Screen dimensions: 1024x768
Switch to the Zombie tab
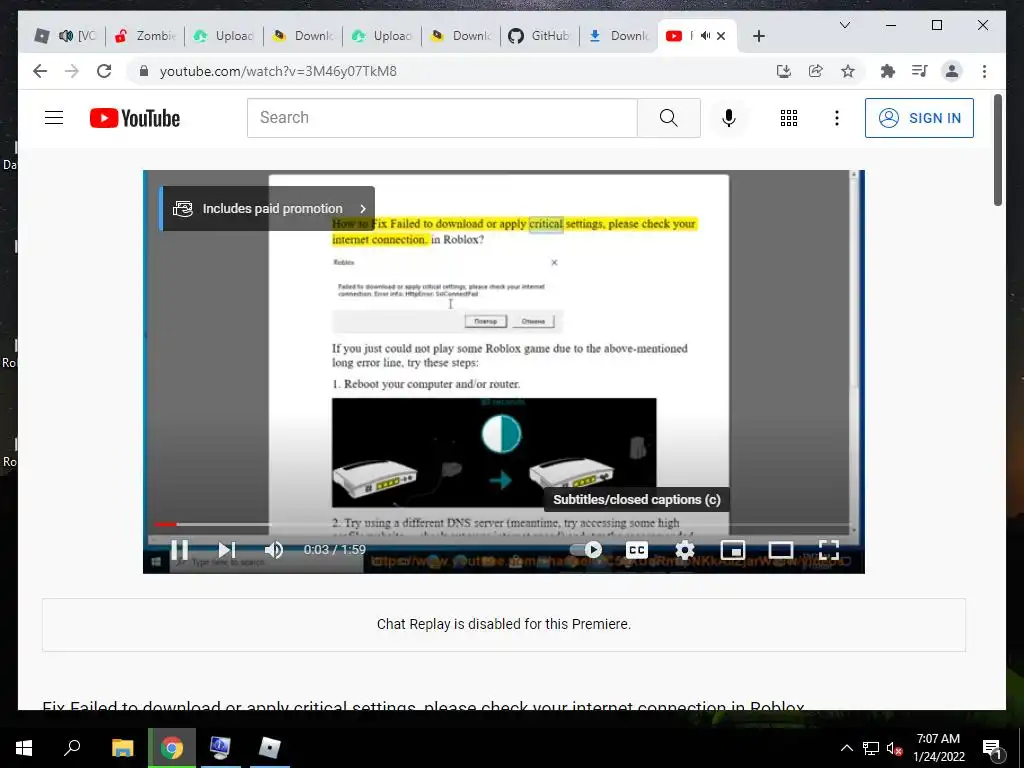click(x=144, y=36)
